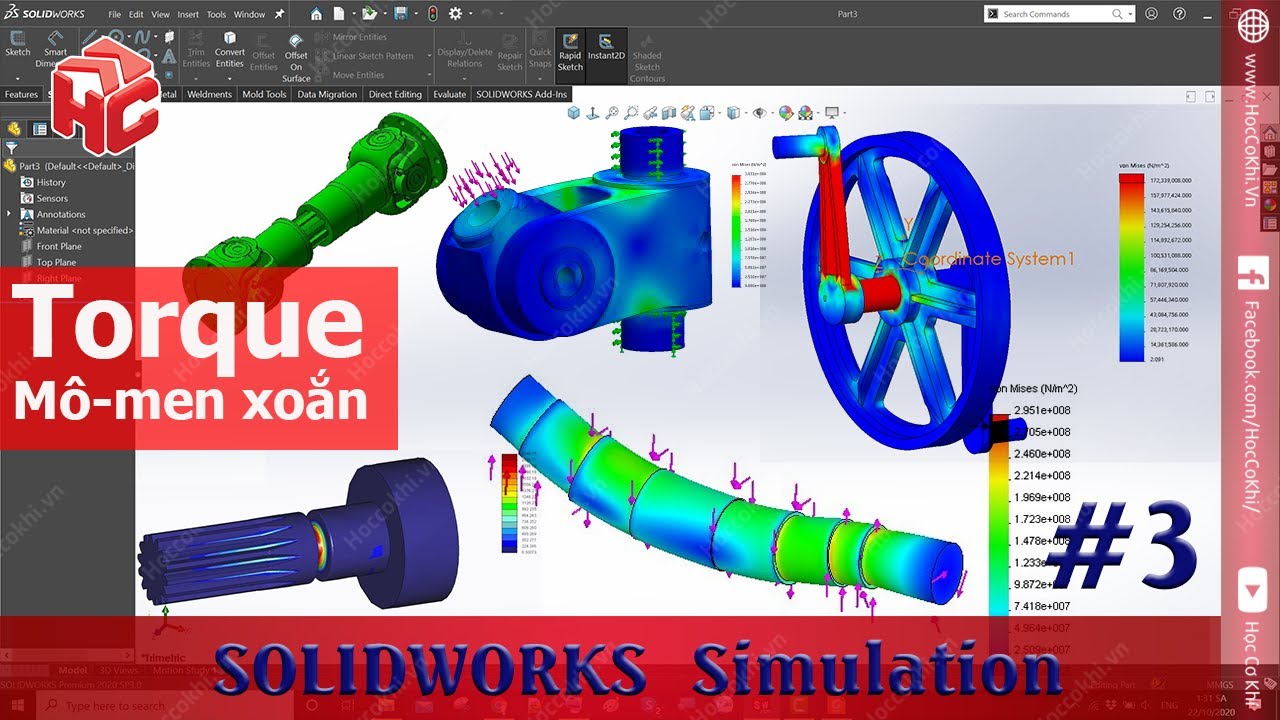The height and width of the screenshot is (720, 1280).
Task: Open the Edit menu
Action: tap(136, 15)
